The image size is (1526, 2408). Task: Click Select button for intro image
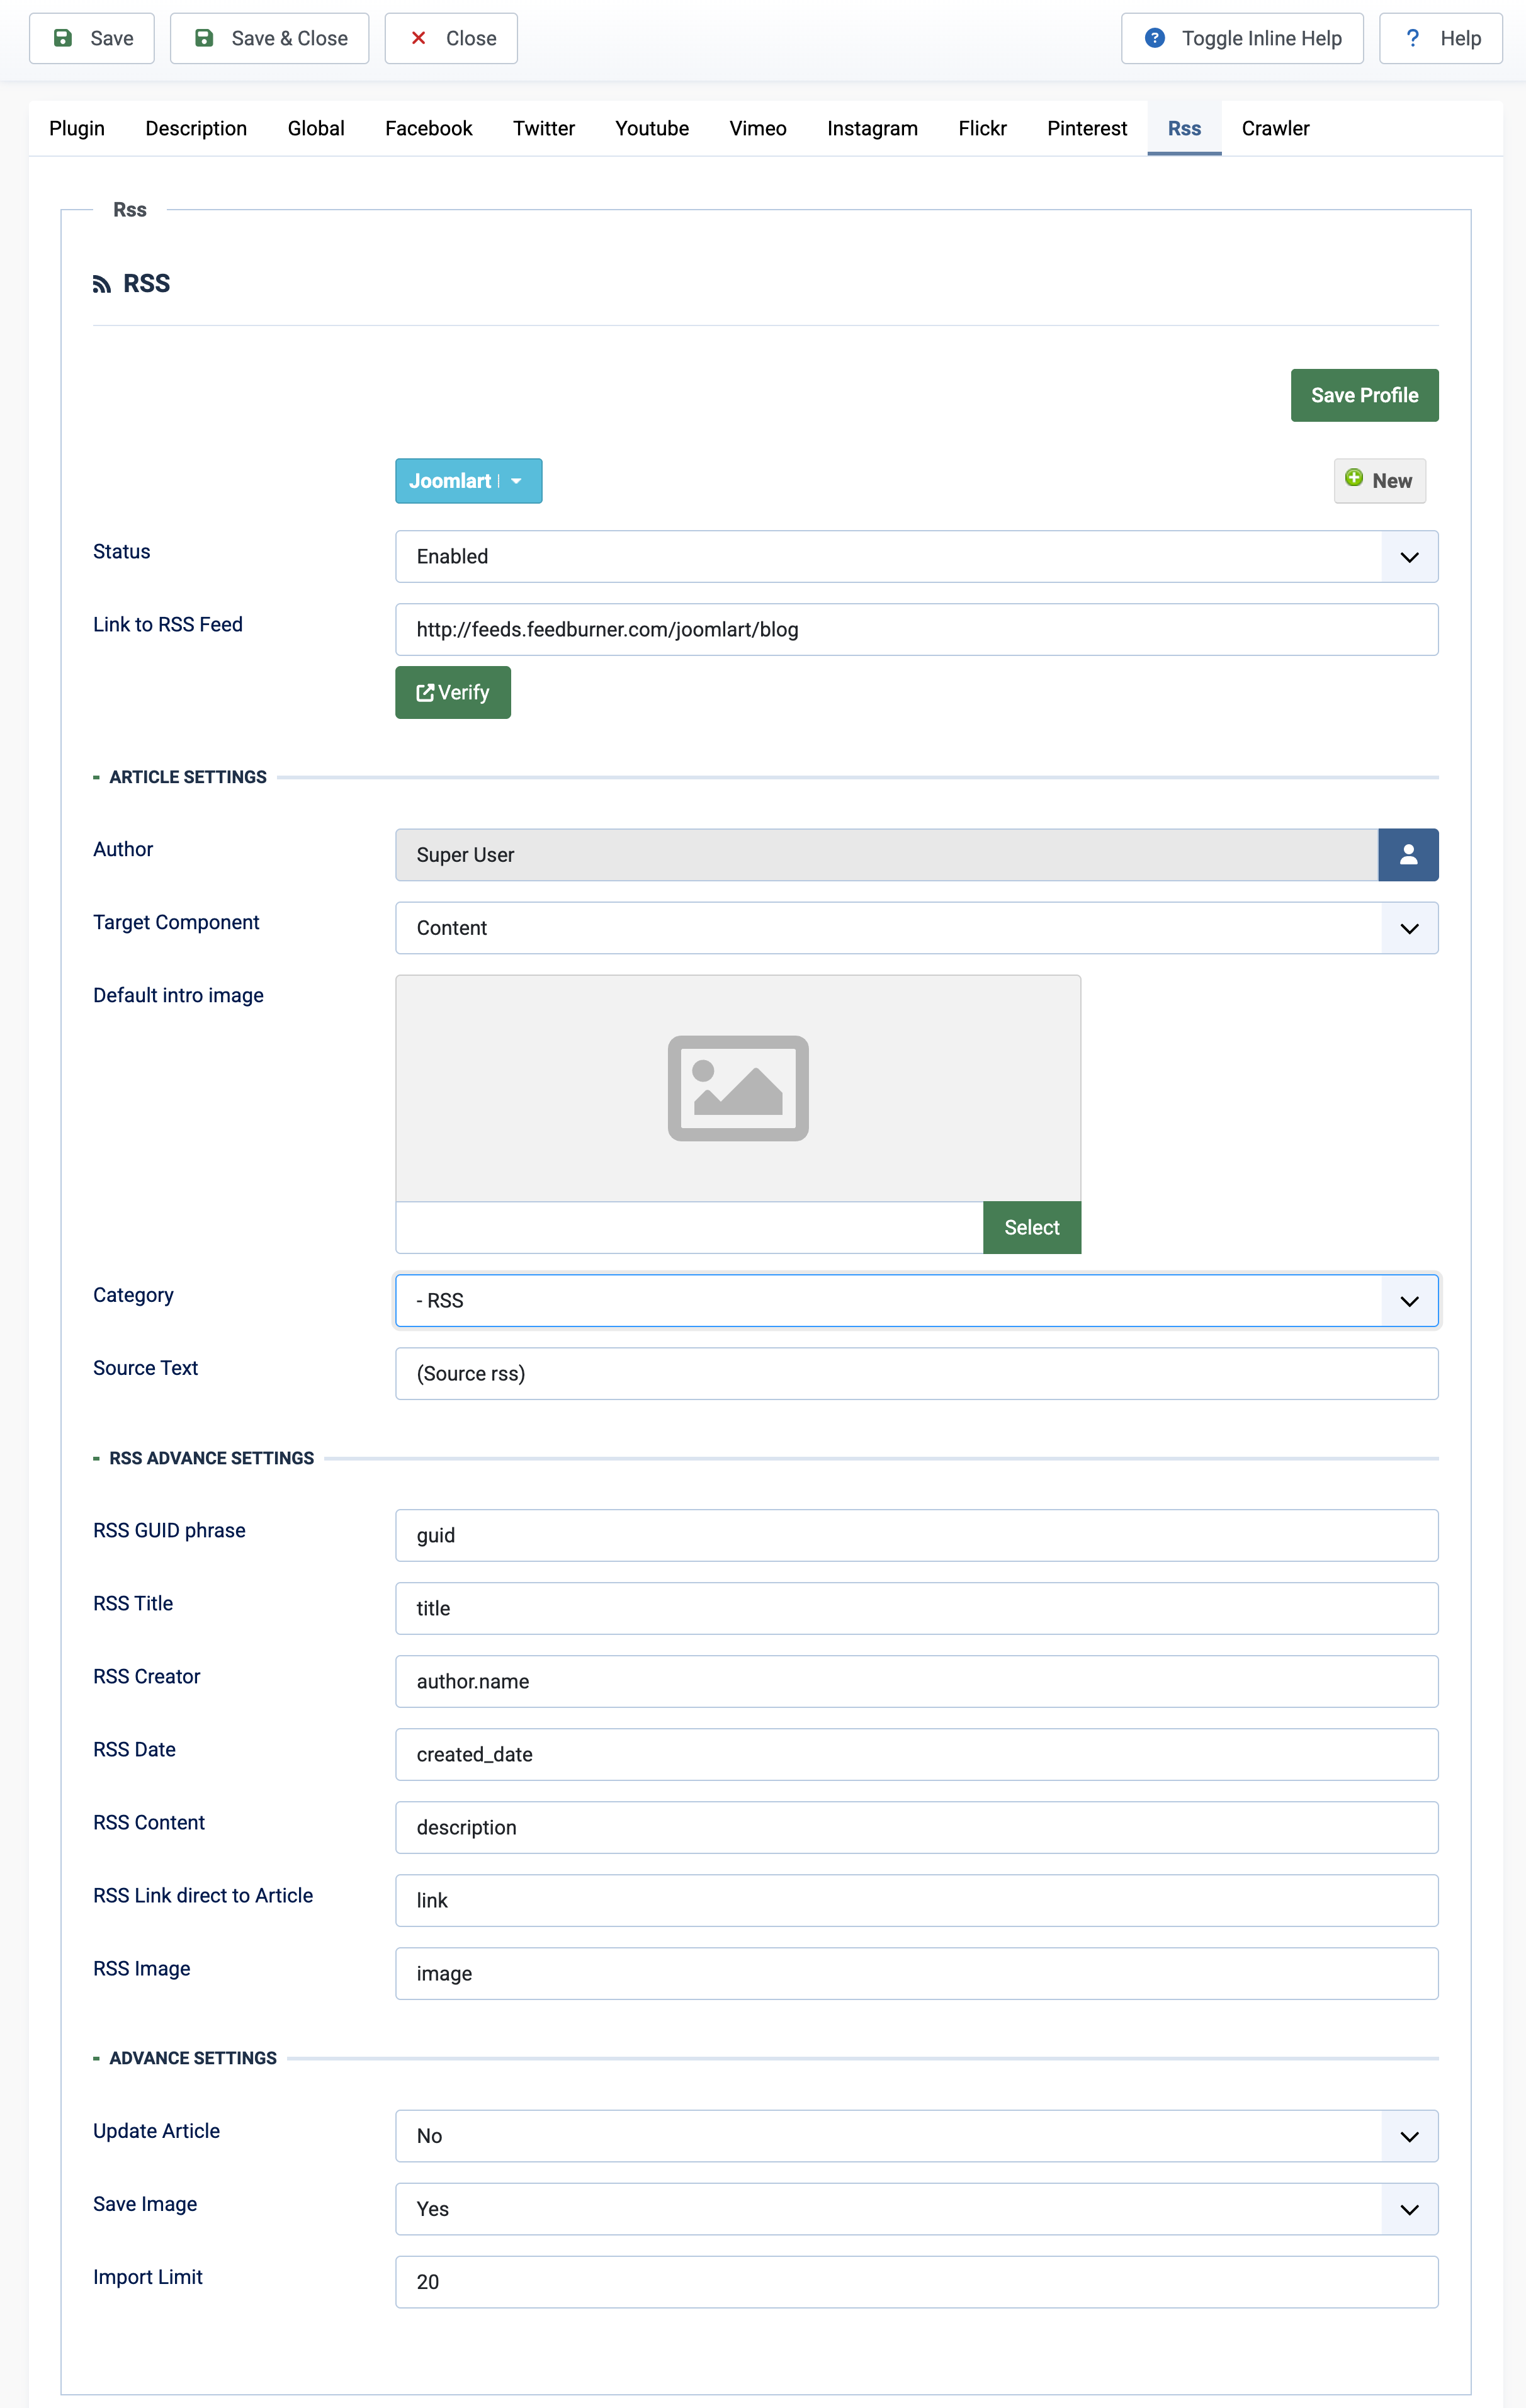pyautogui.click(x=1031, y=1227)
